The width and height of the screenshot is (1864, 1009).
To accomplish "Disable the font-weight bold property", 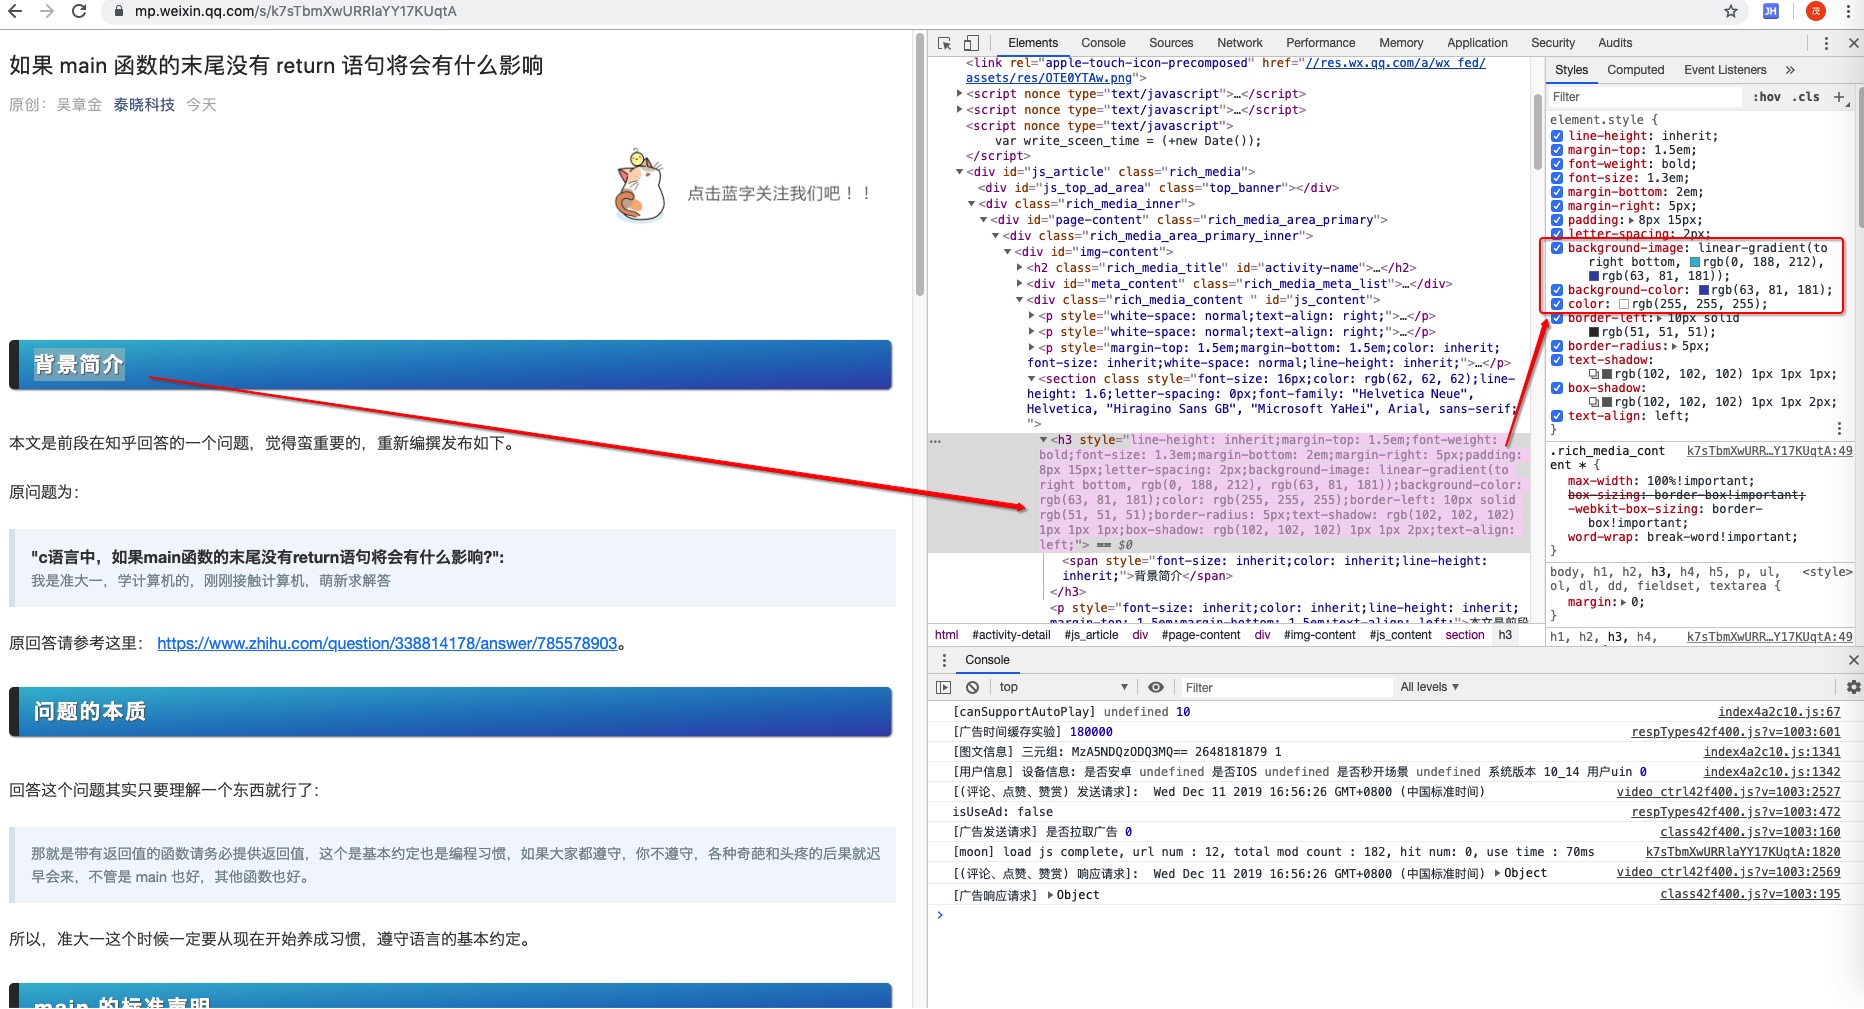I will coord(1557,164).
